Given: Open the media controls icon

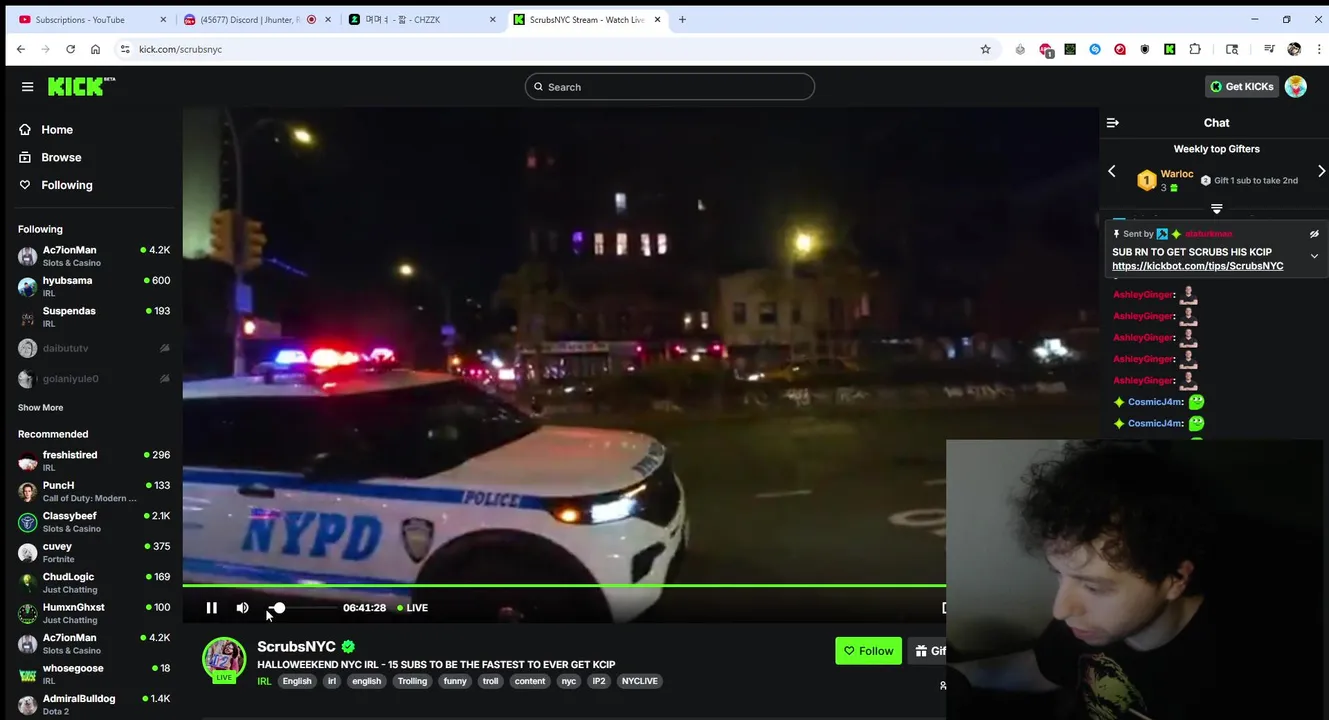Looking at the screenshot, I should [x=1269, y=49].
